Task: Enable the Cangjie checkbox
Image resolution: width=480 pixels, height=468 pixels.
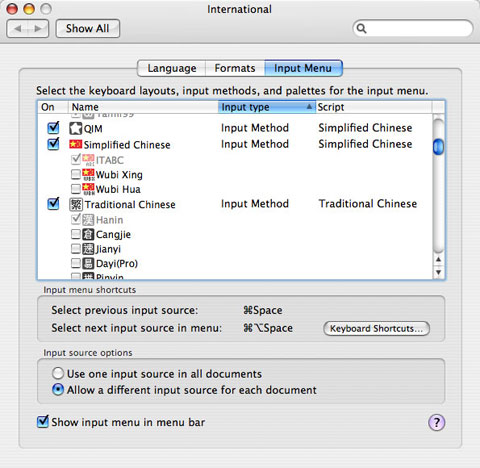Action: (x=76, y=234)
